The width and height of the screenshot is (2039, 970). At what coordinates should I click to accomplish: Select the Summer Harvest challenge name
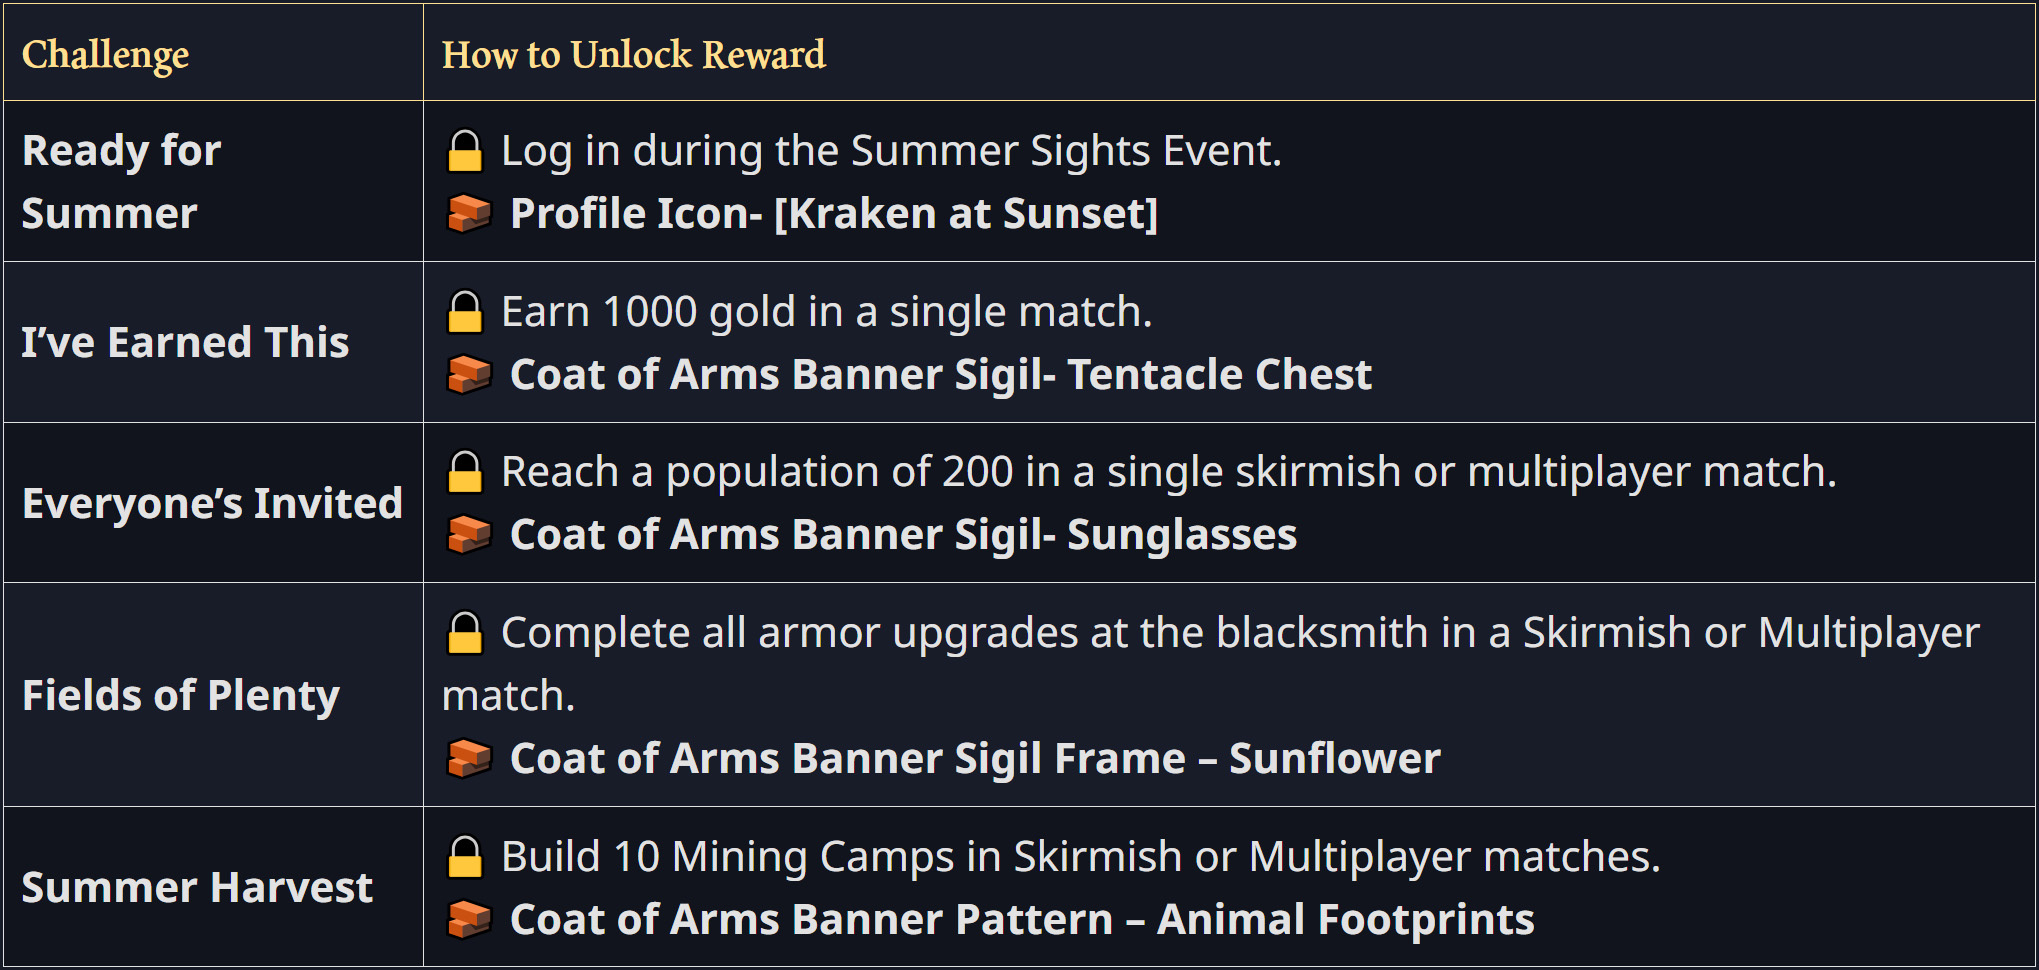pyautogui.click(x=197, y=887)
